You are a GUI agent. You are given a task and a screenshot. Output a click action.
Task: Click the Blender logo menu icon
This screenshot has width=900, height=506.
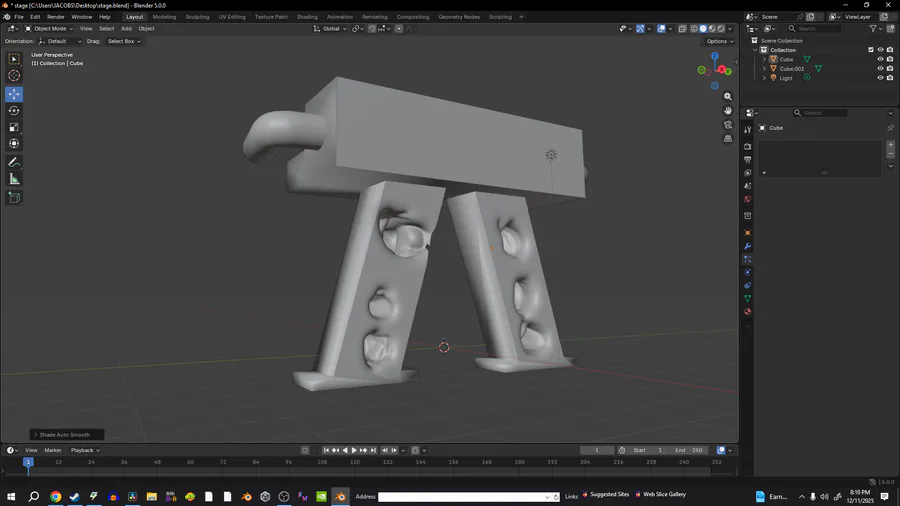tap(6, 17)
